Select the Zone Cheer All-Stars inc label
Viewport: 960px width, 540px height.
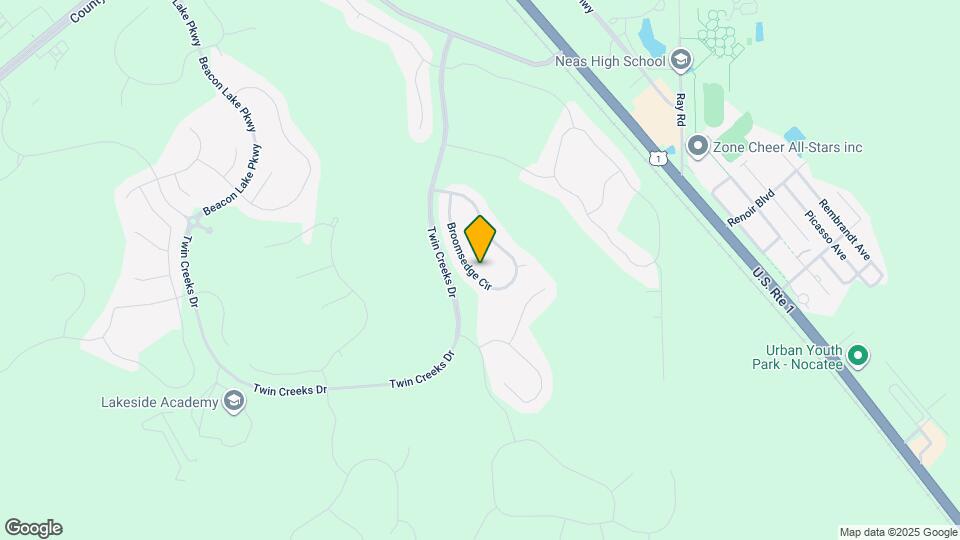coord(787,147)
